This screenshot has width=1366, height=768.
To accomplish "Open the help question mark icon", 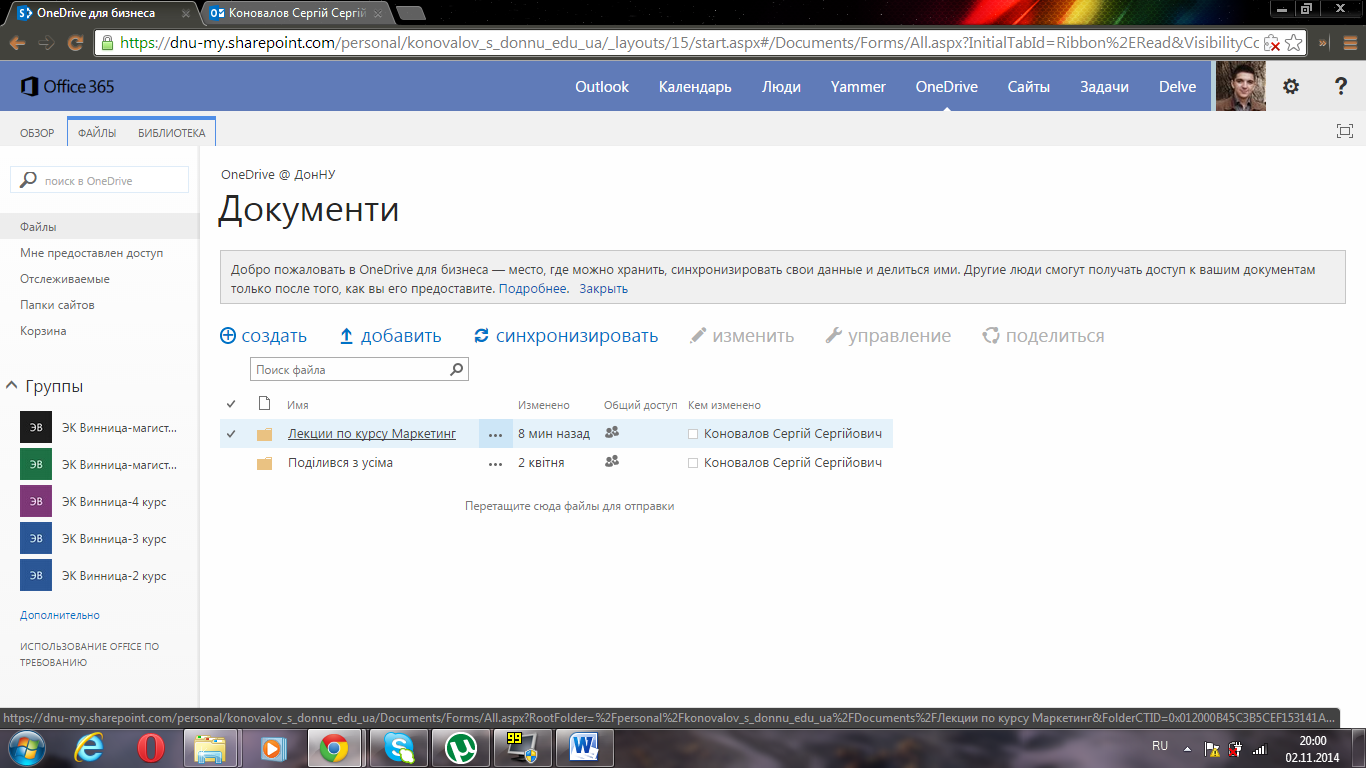I will 1341,87.
